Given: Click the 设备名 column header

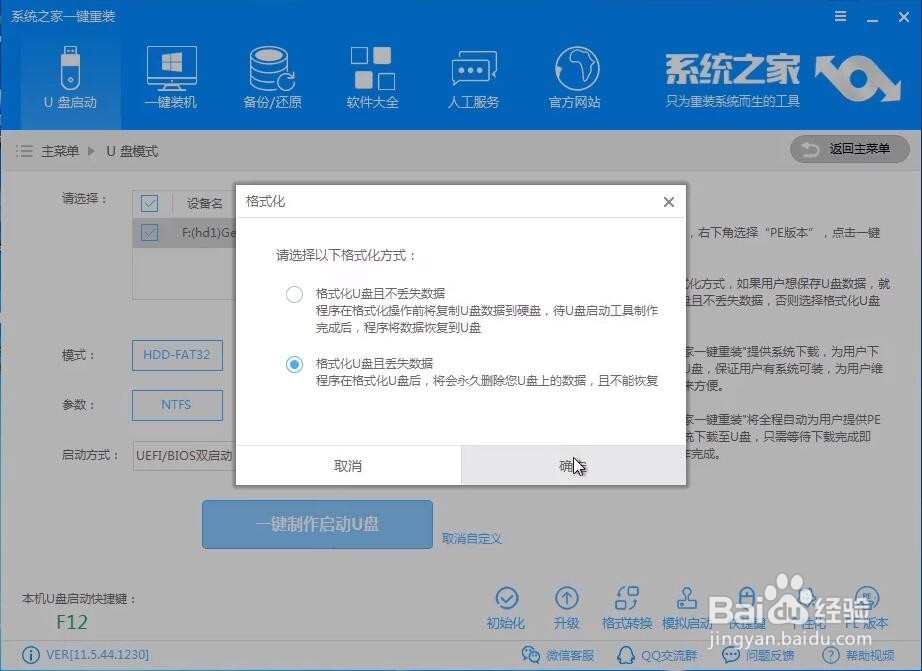Looking at the screenshot, I should pos(205,203).
